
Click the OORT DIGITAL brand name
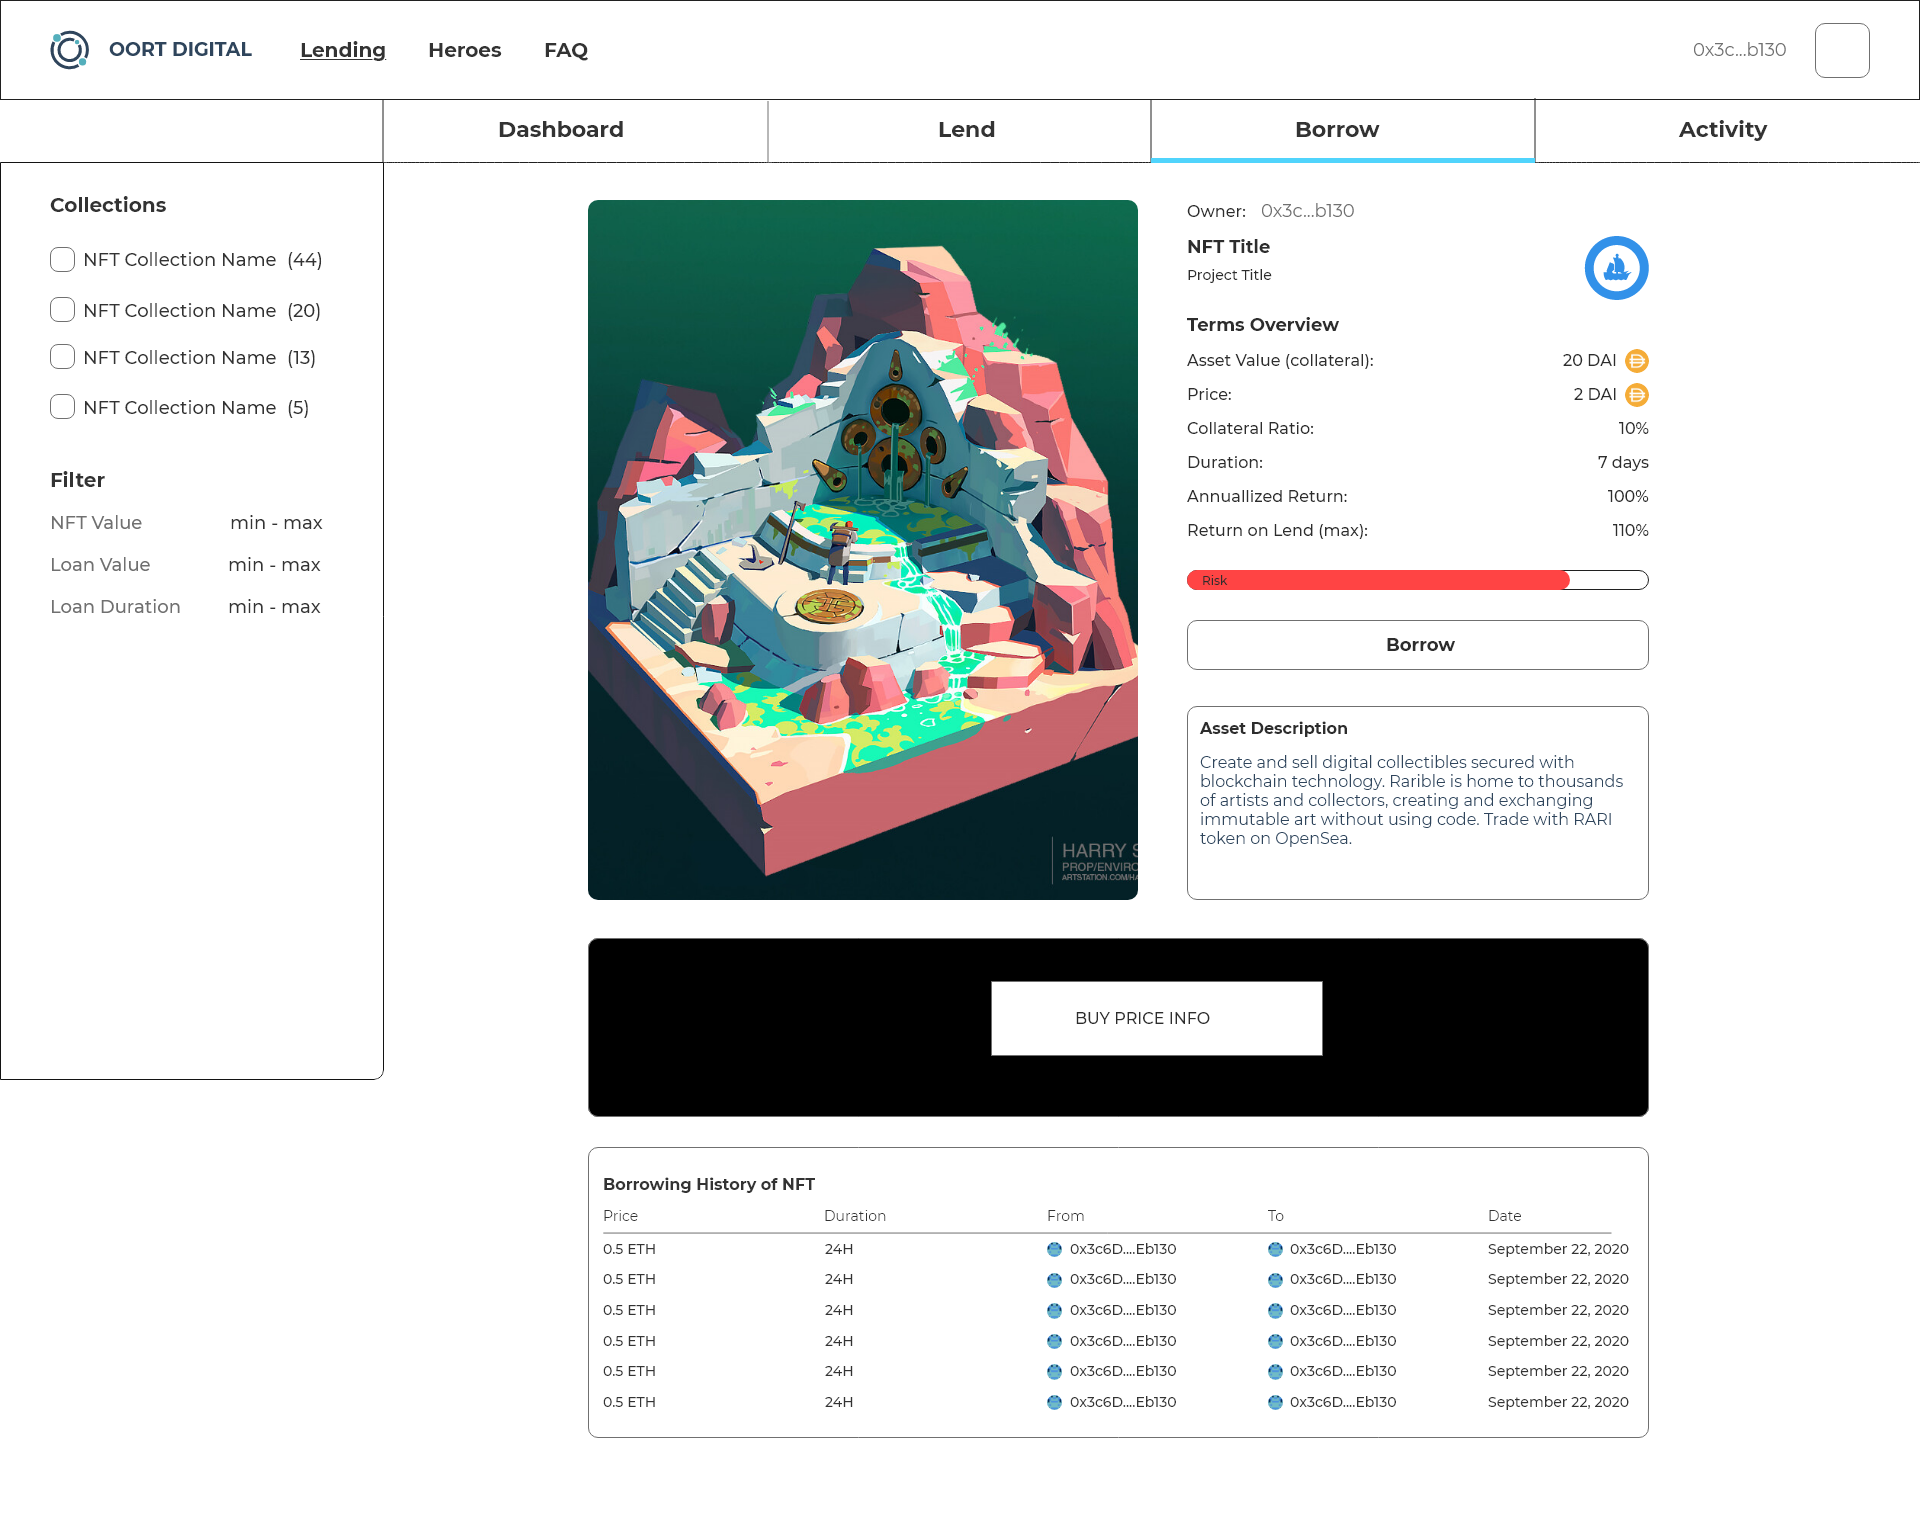pyautogui.click(x=180, y=50)
